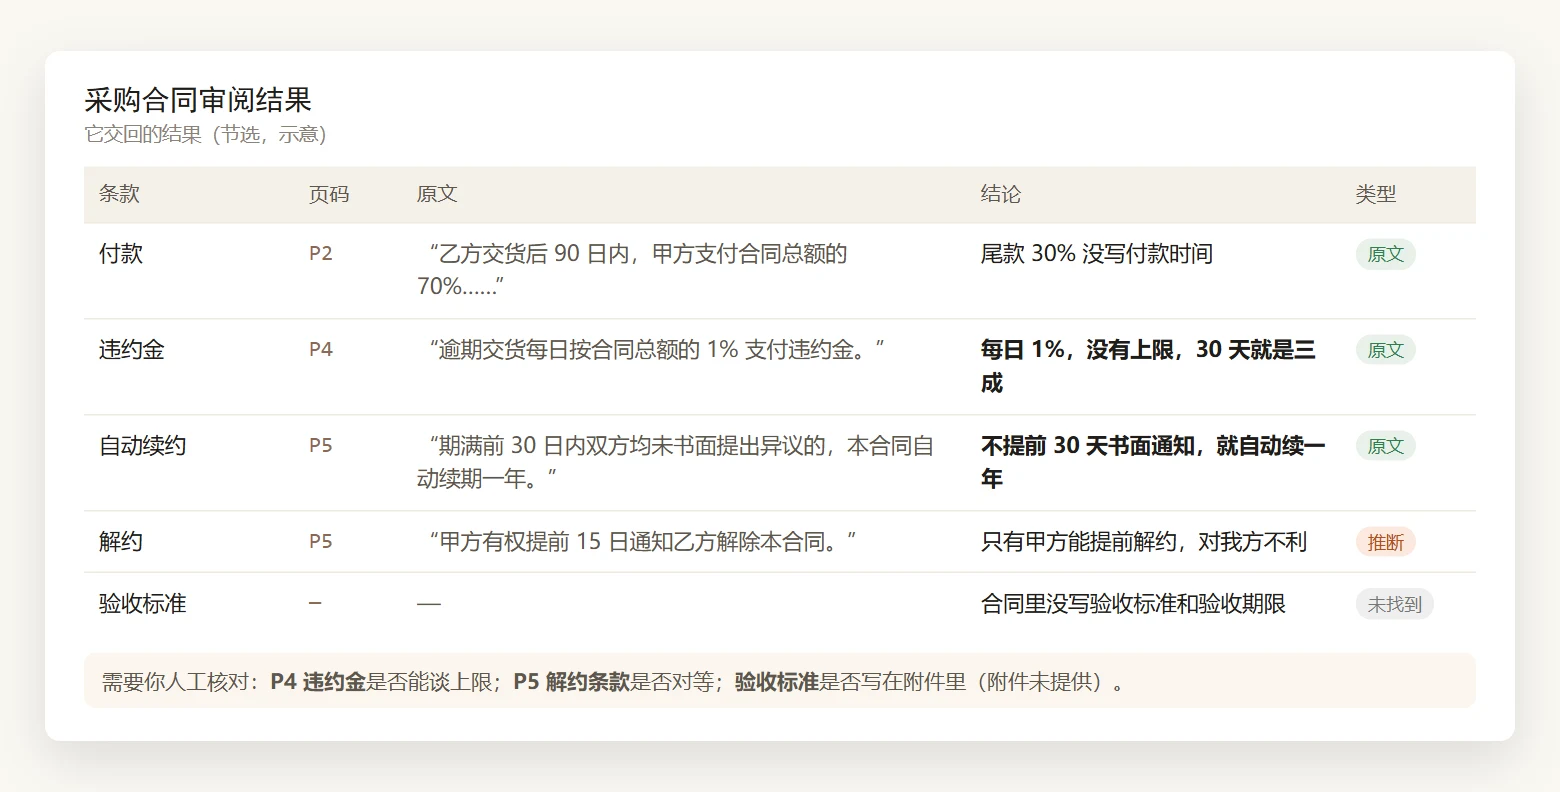
Task: Click the phrase 需要你人工核对 in the note
Action: (175, 682)
